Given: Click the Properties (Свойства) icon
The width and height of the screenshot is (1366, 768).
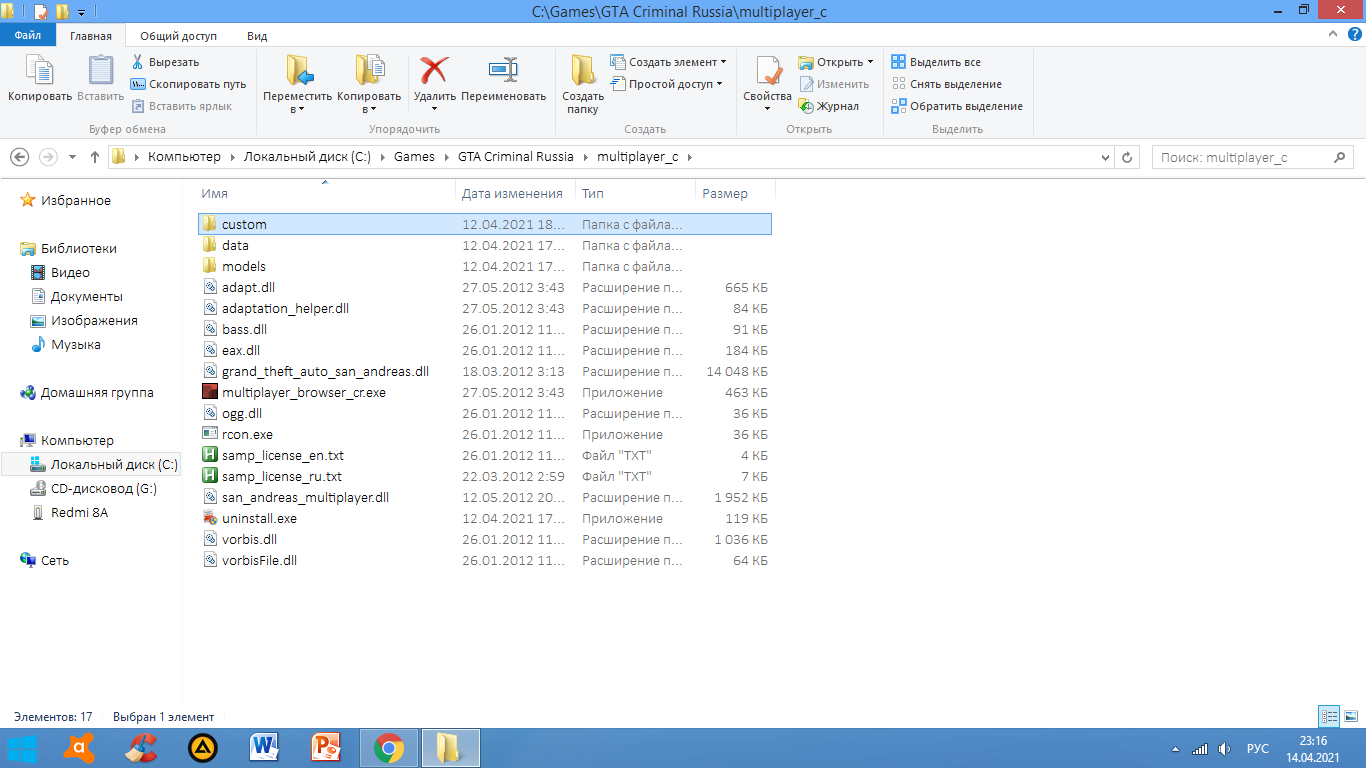Looking at the screenshot, I should (x=768, y=71).
